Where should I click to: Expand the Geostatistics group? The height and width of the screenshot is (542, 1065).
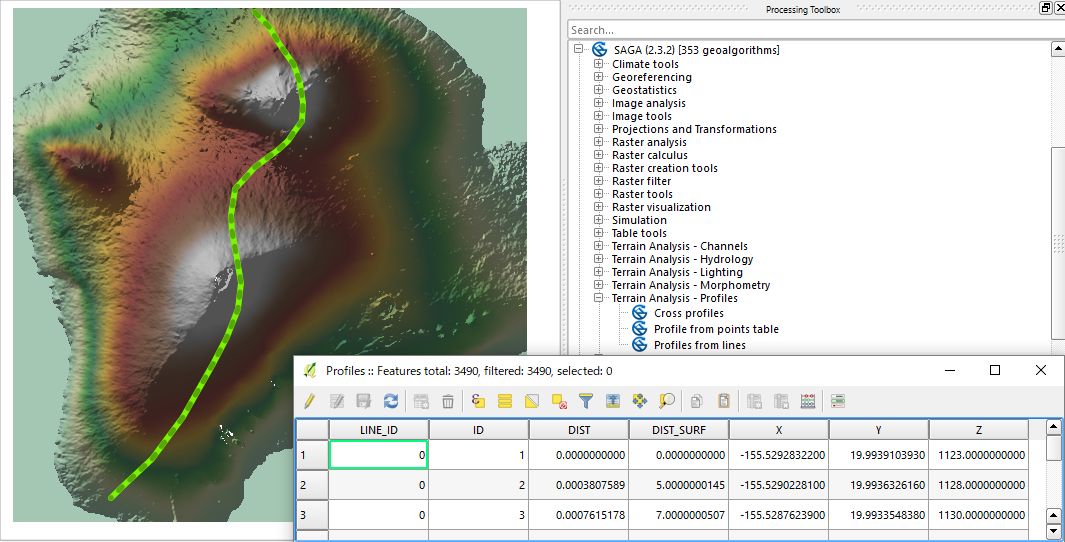tap(598, 90)
